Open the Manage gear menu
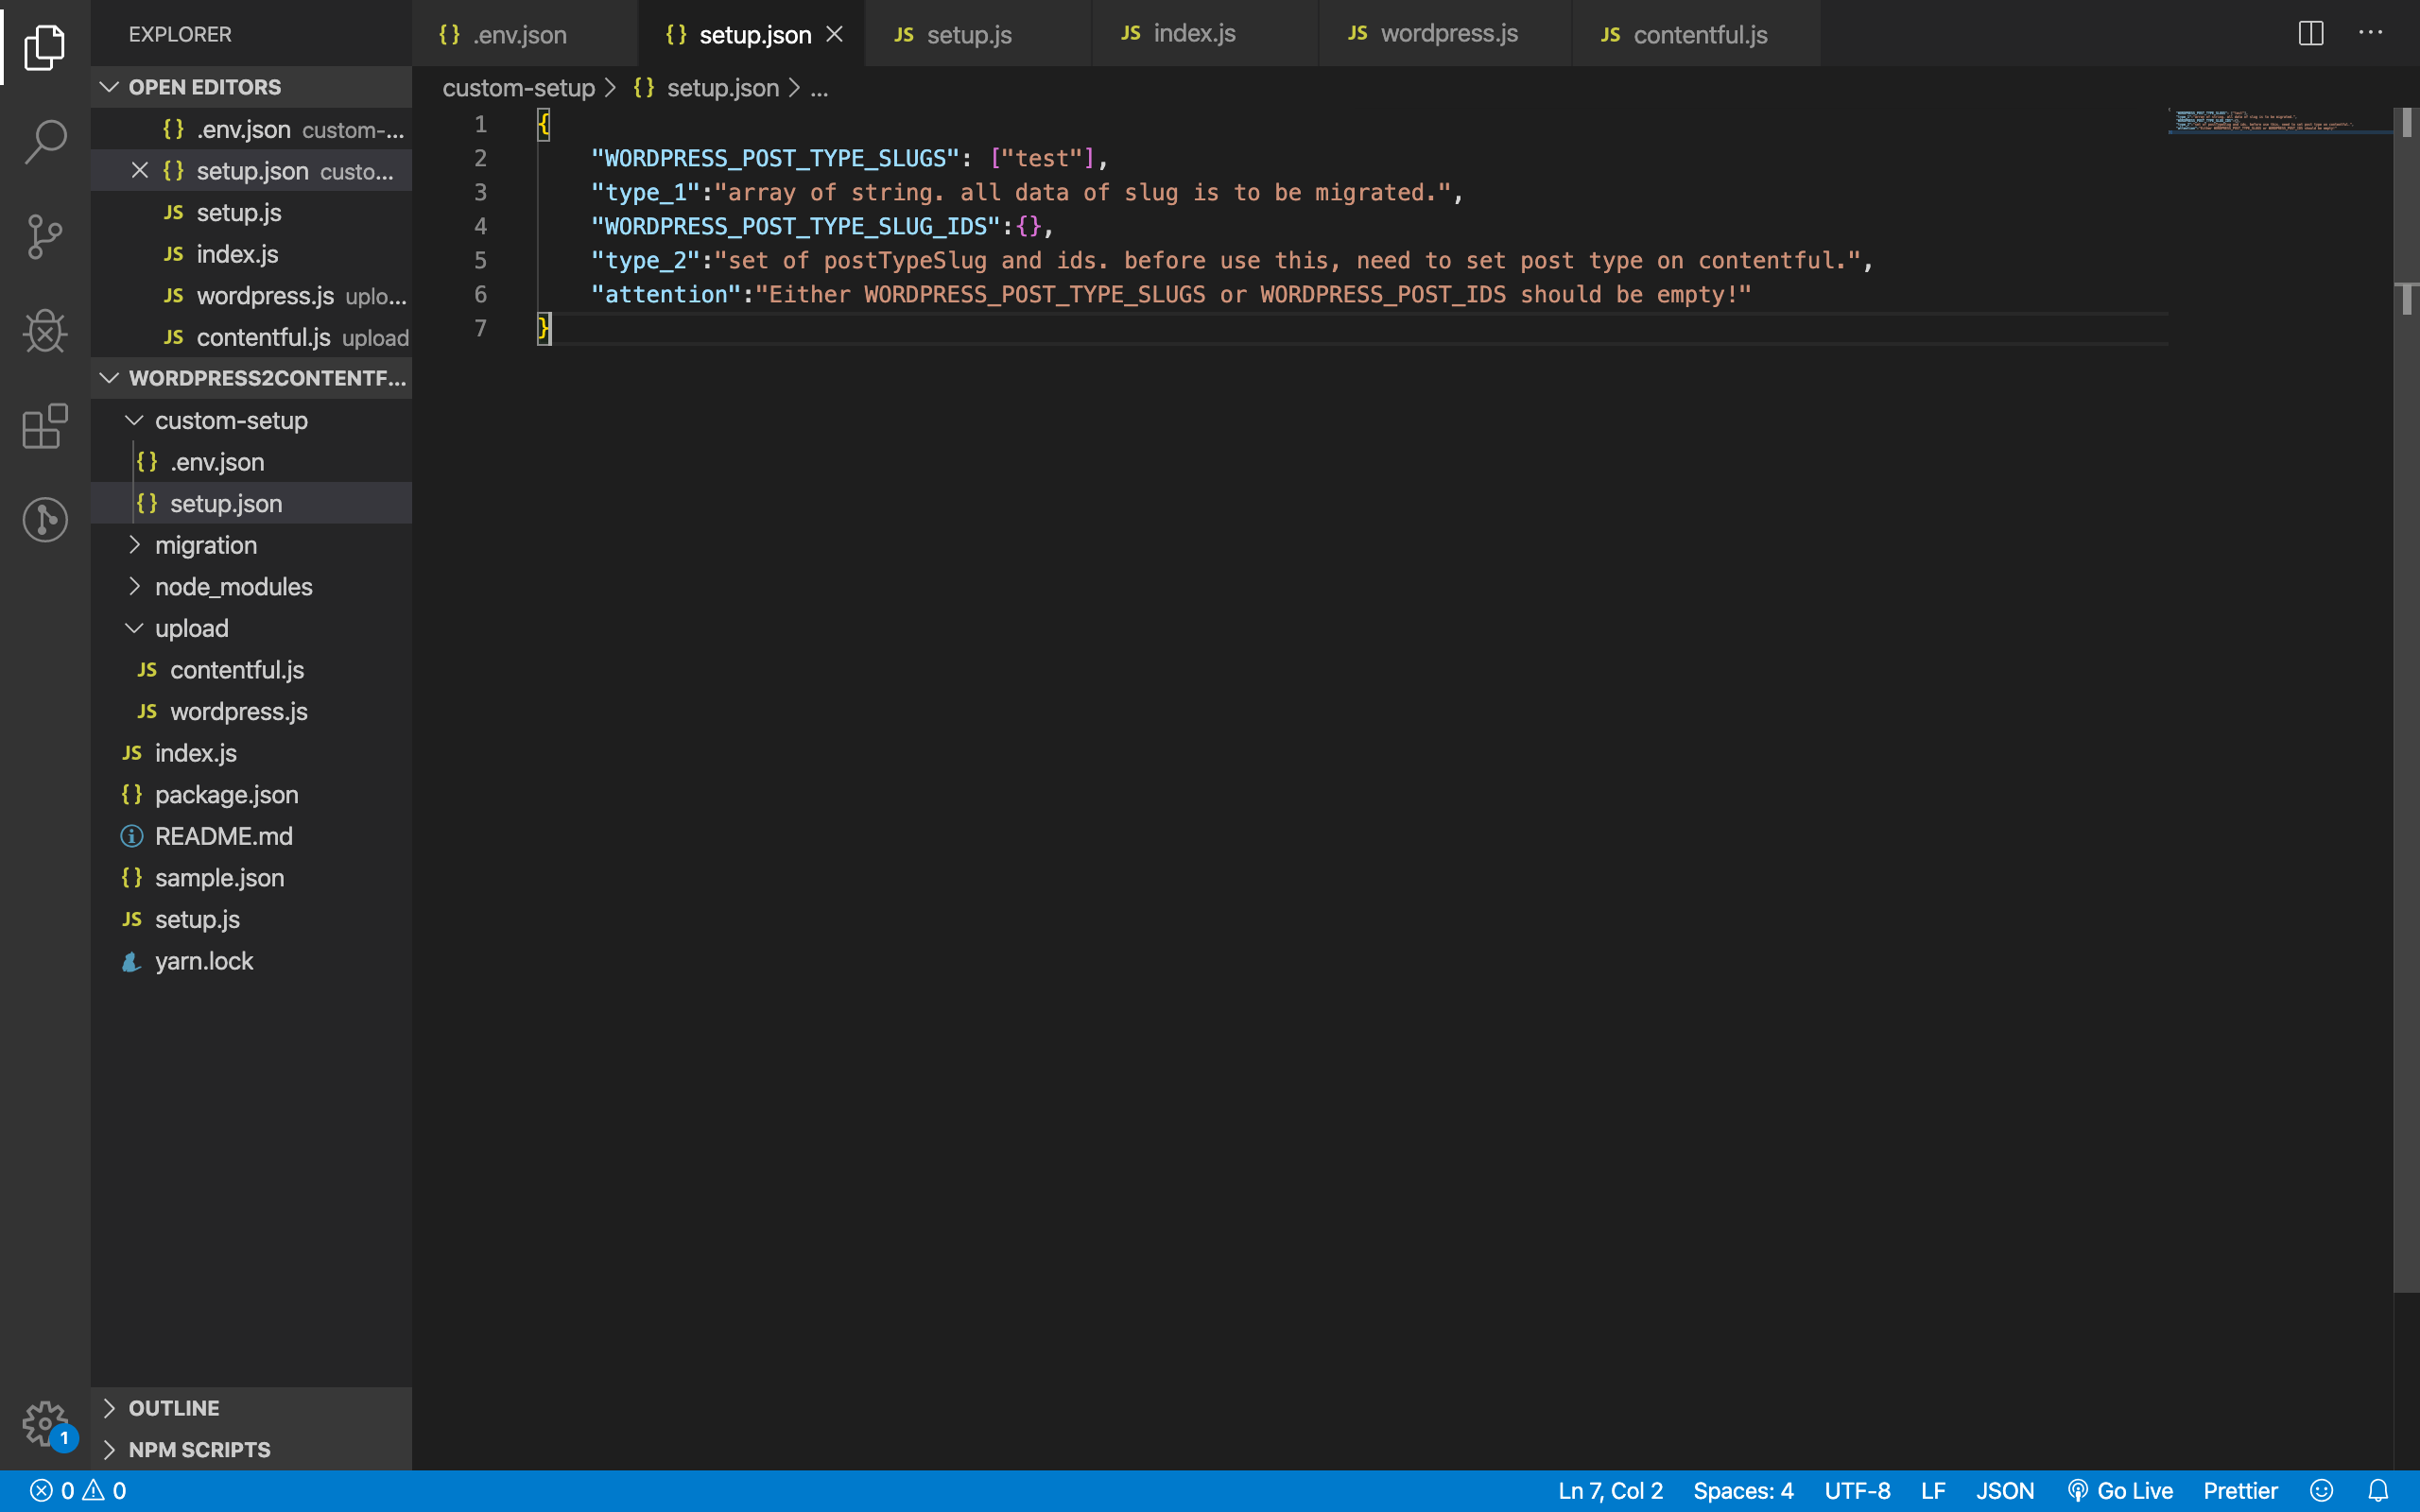2420x1512 pixels. [x=45, y=1422]
